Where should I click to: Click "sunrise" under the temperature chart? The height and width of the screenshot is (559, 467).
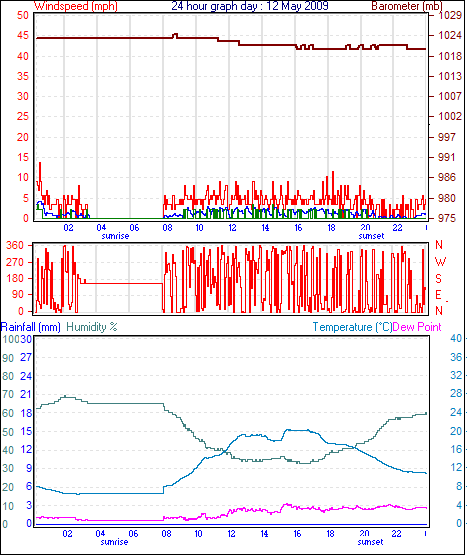(114, 542)
